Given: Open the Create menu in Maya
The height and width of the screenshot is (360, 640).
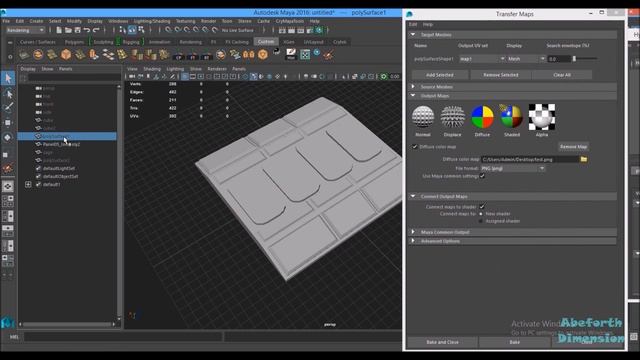Looking at the screenshot, I should coord(36,21).
